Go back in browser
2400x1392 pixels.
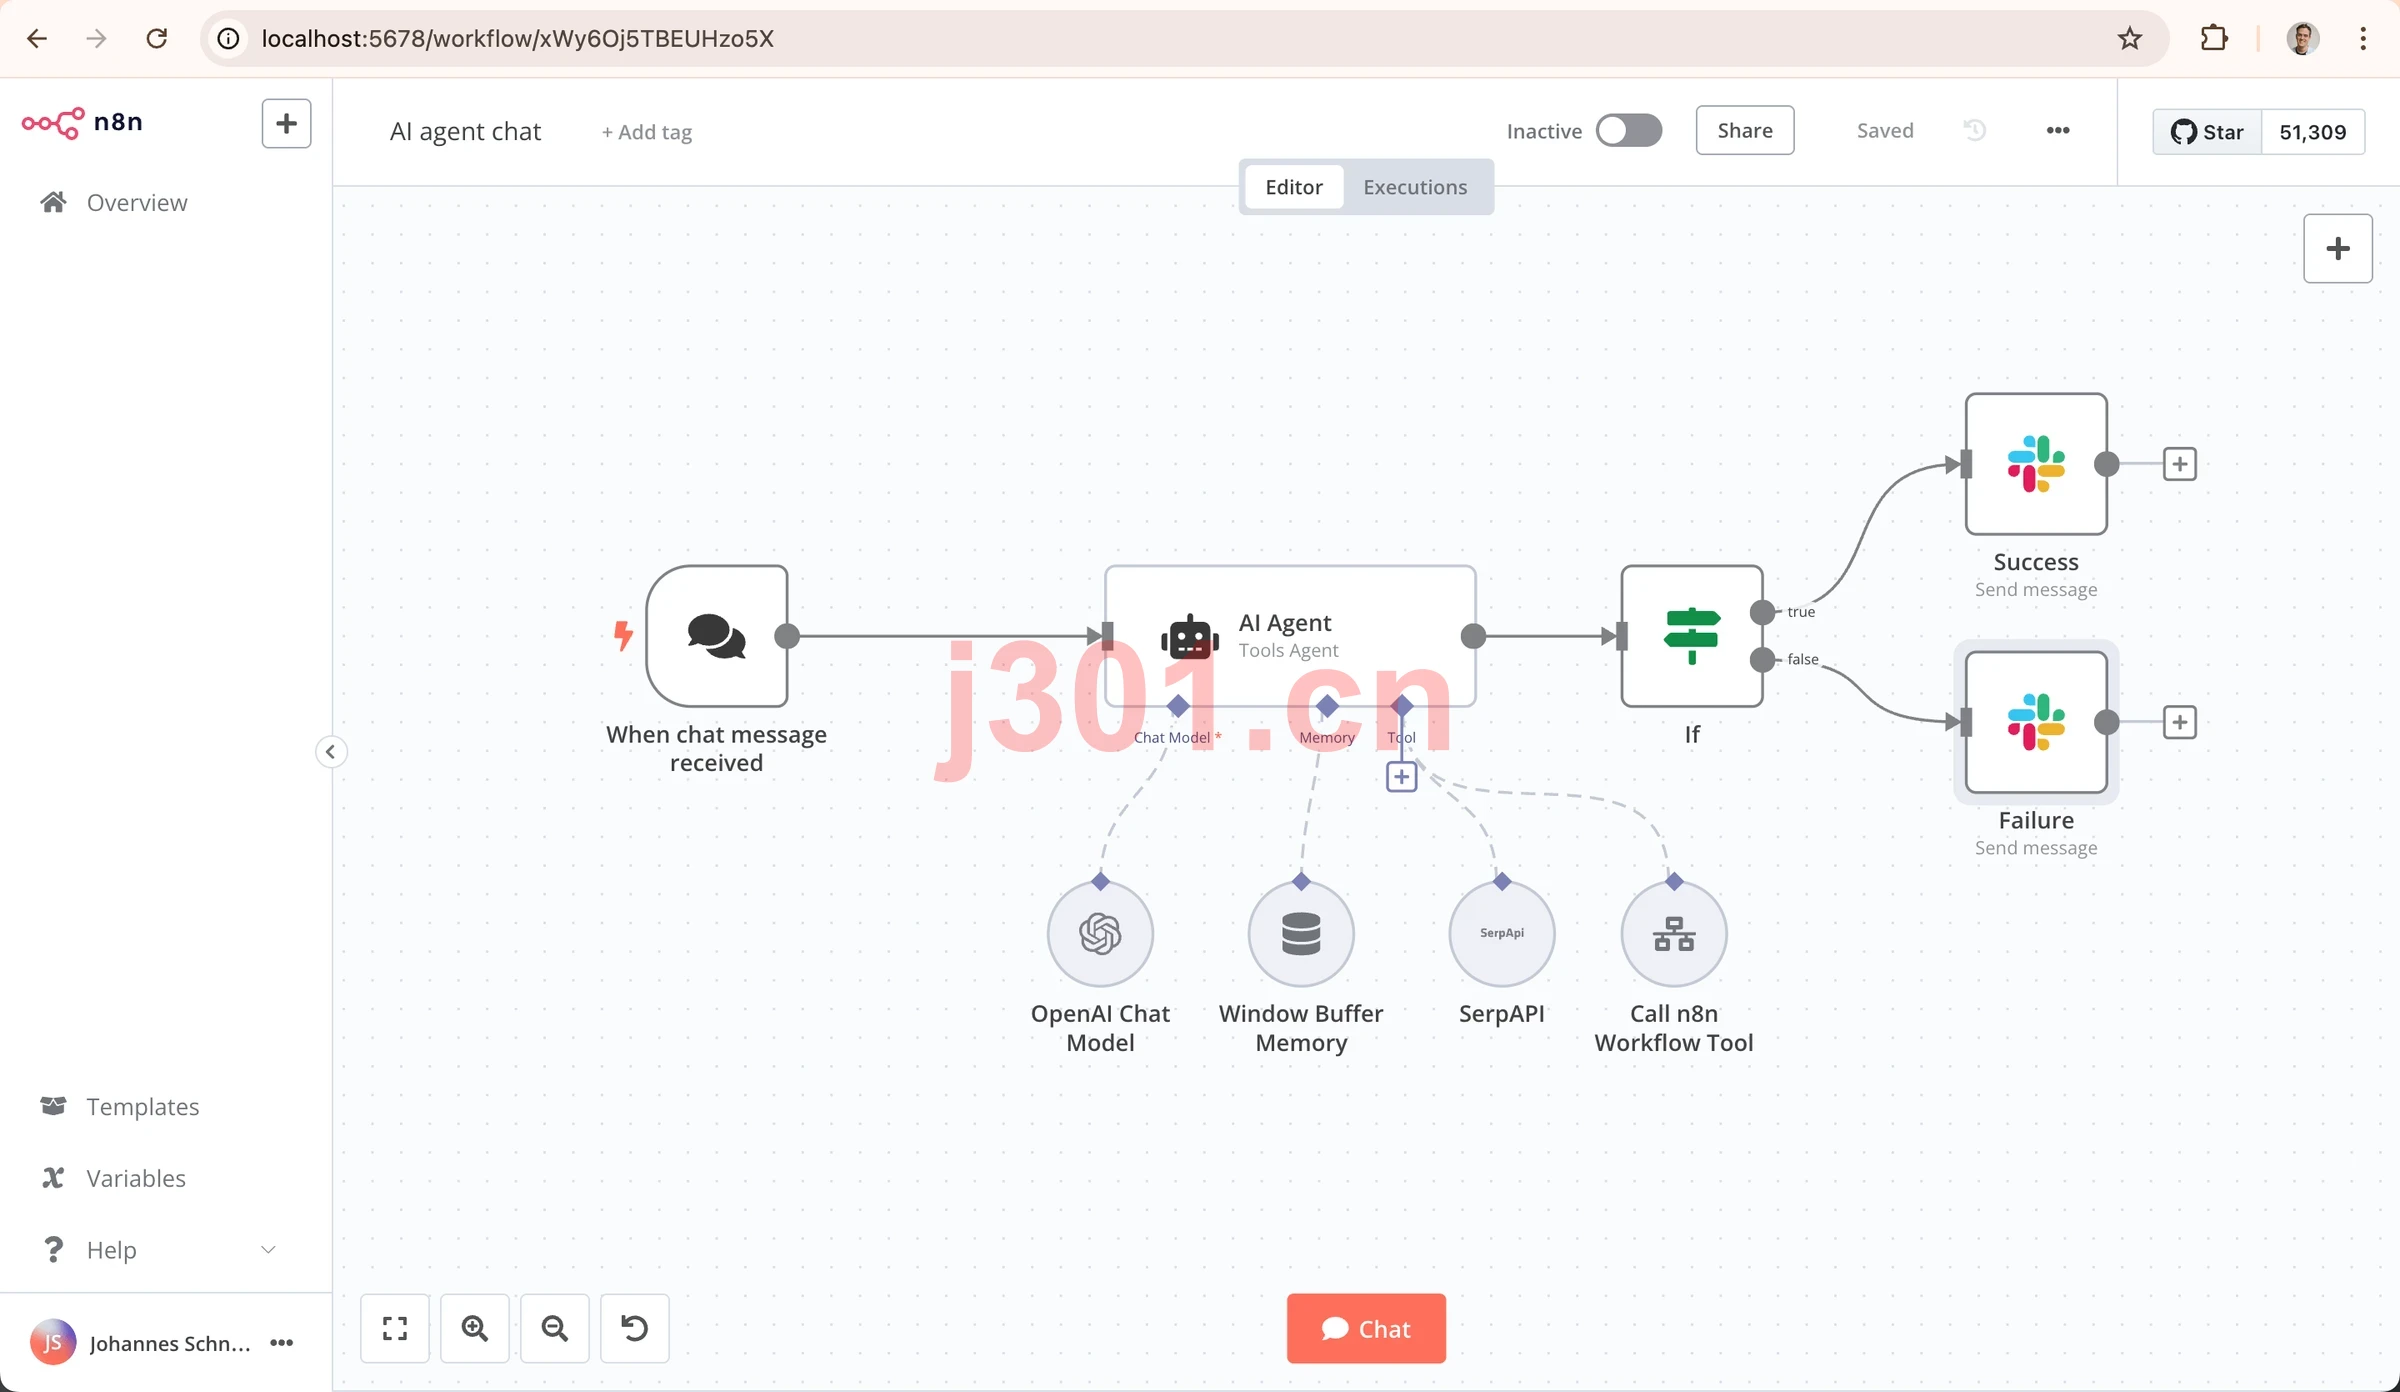pos(37,38)
